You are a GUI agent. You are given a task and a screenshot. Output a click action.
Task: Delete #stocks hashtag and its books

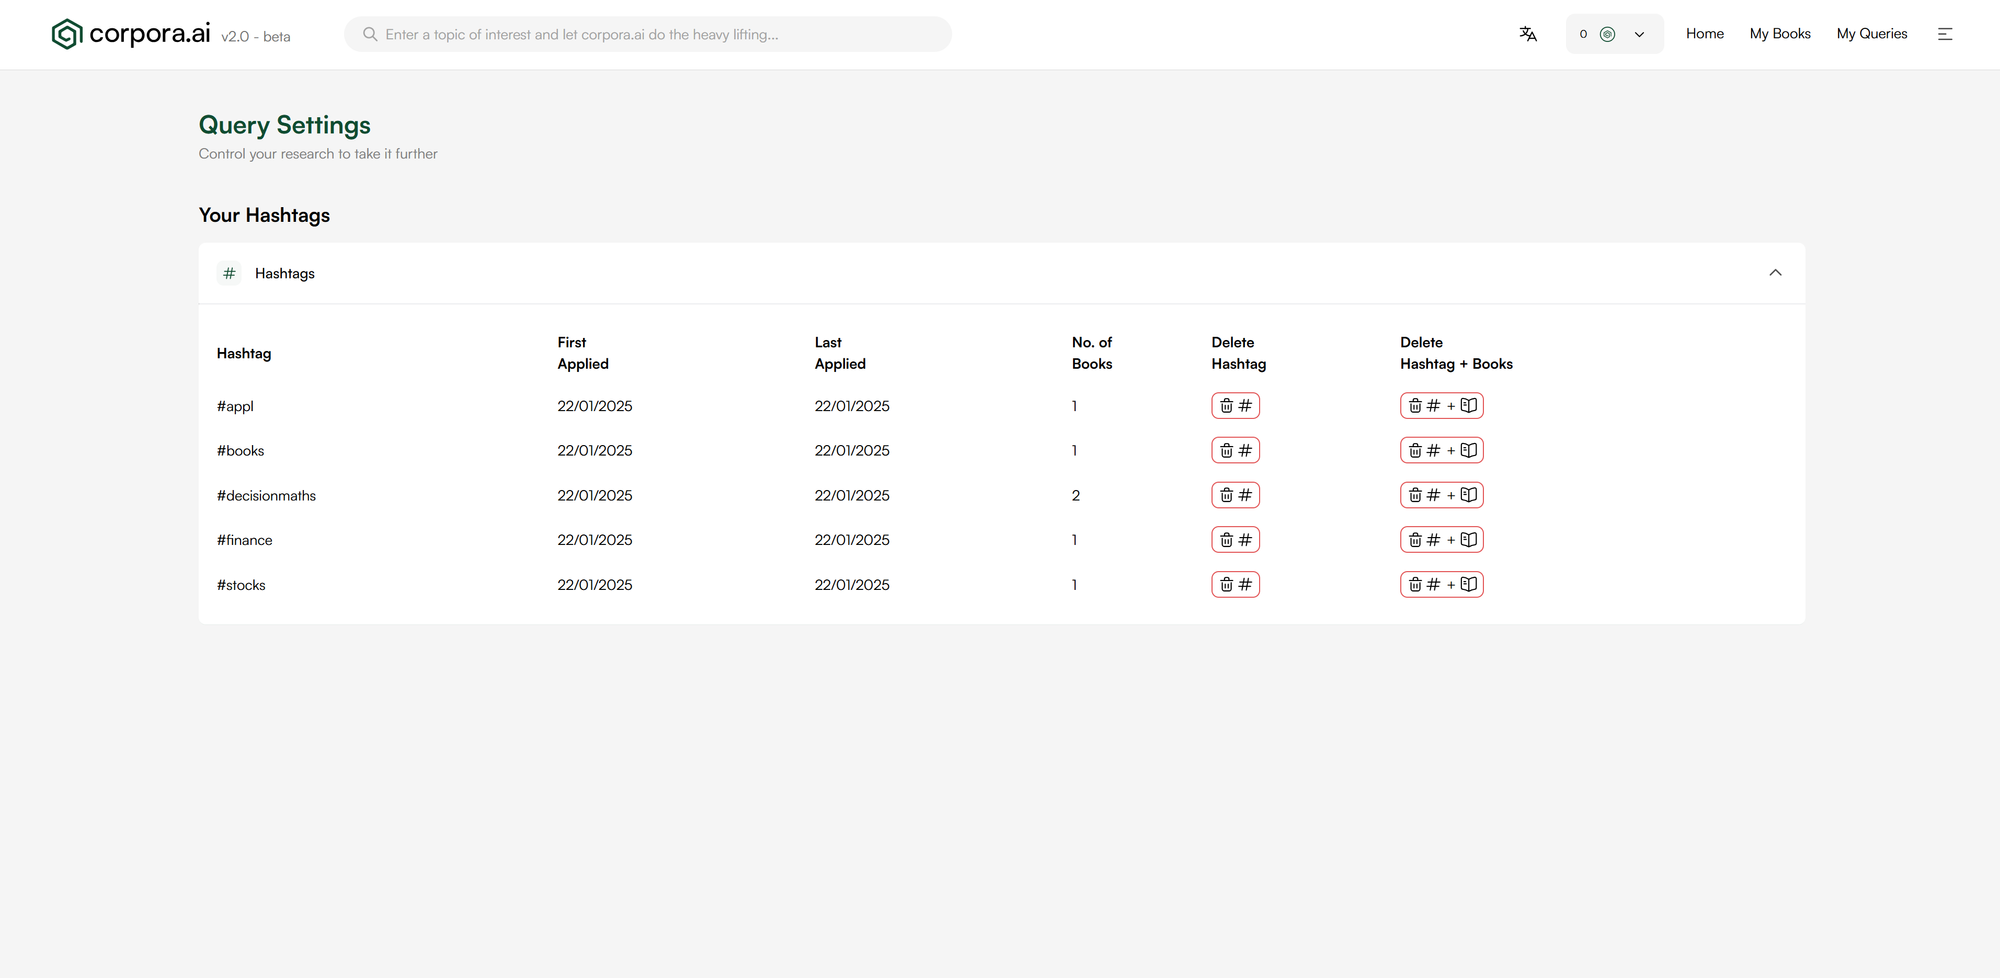tap(1441, 585)
